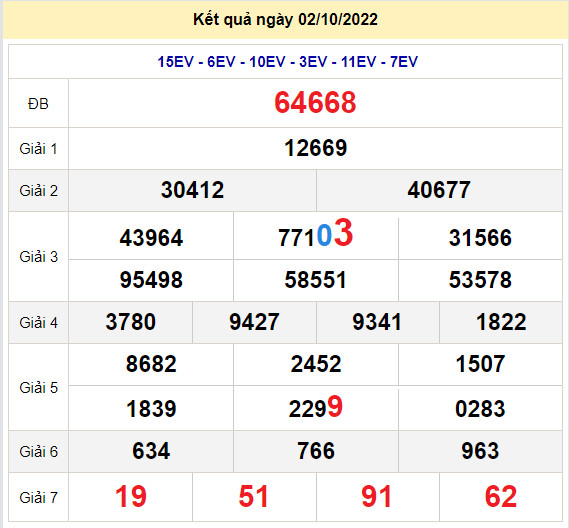Click Giải 4 number 3780
The height and width of the screenshot is (528, 569).
pos(131,322)
